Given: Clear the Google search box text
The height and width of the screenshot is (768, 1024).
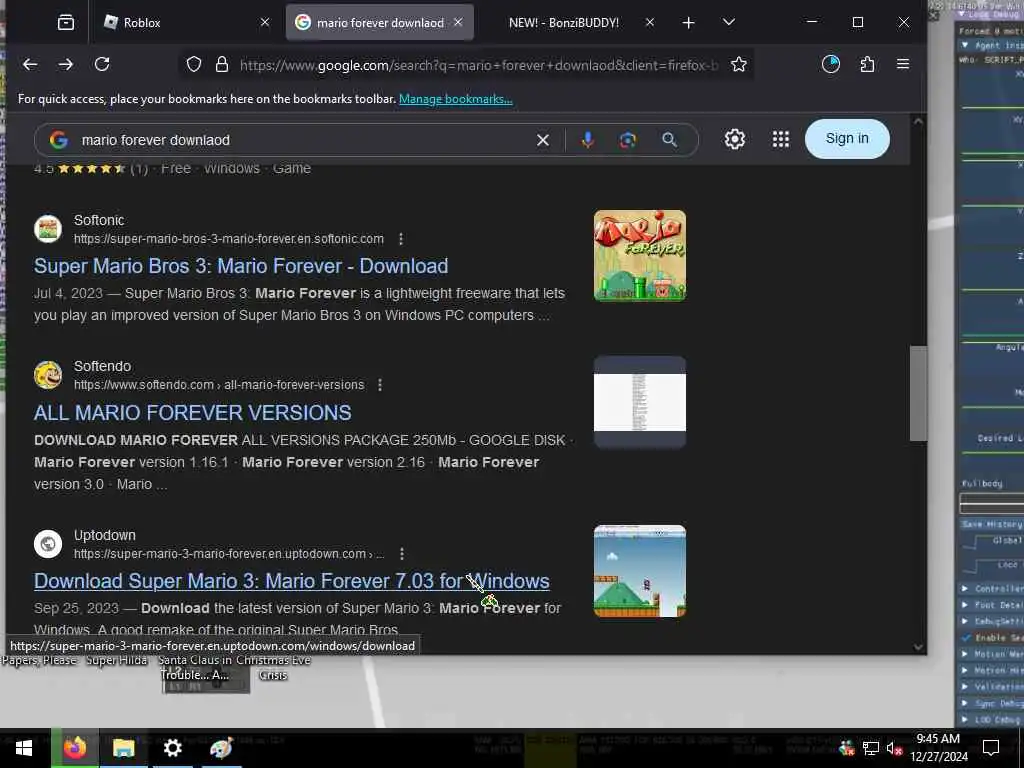Looking at the screenshot, I should click(543, 140).
